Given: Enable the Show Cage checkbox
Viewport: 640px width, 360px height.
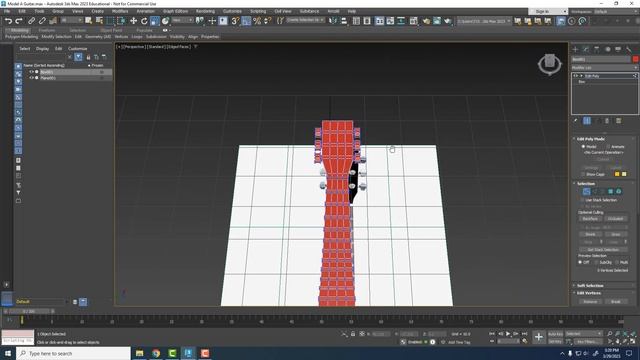Looking at the screenshot, I should point(583,174).
